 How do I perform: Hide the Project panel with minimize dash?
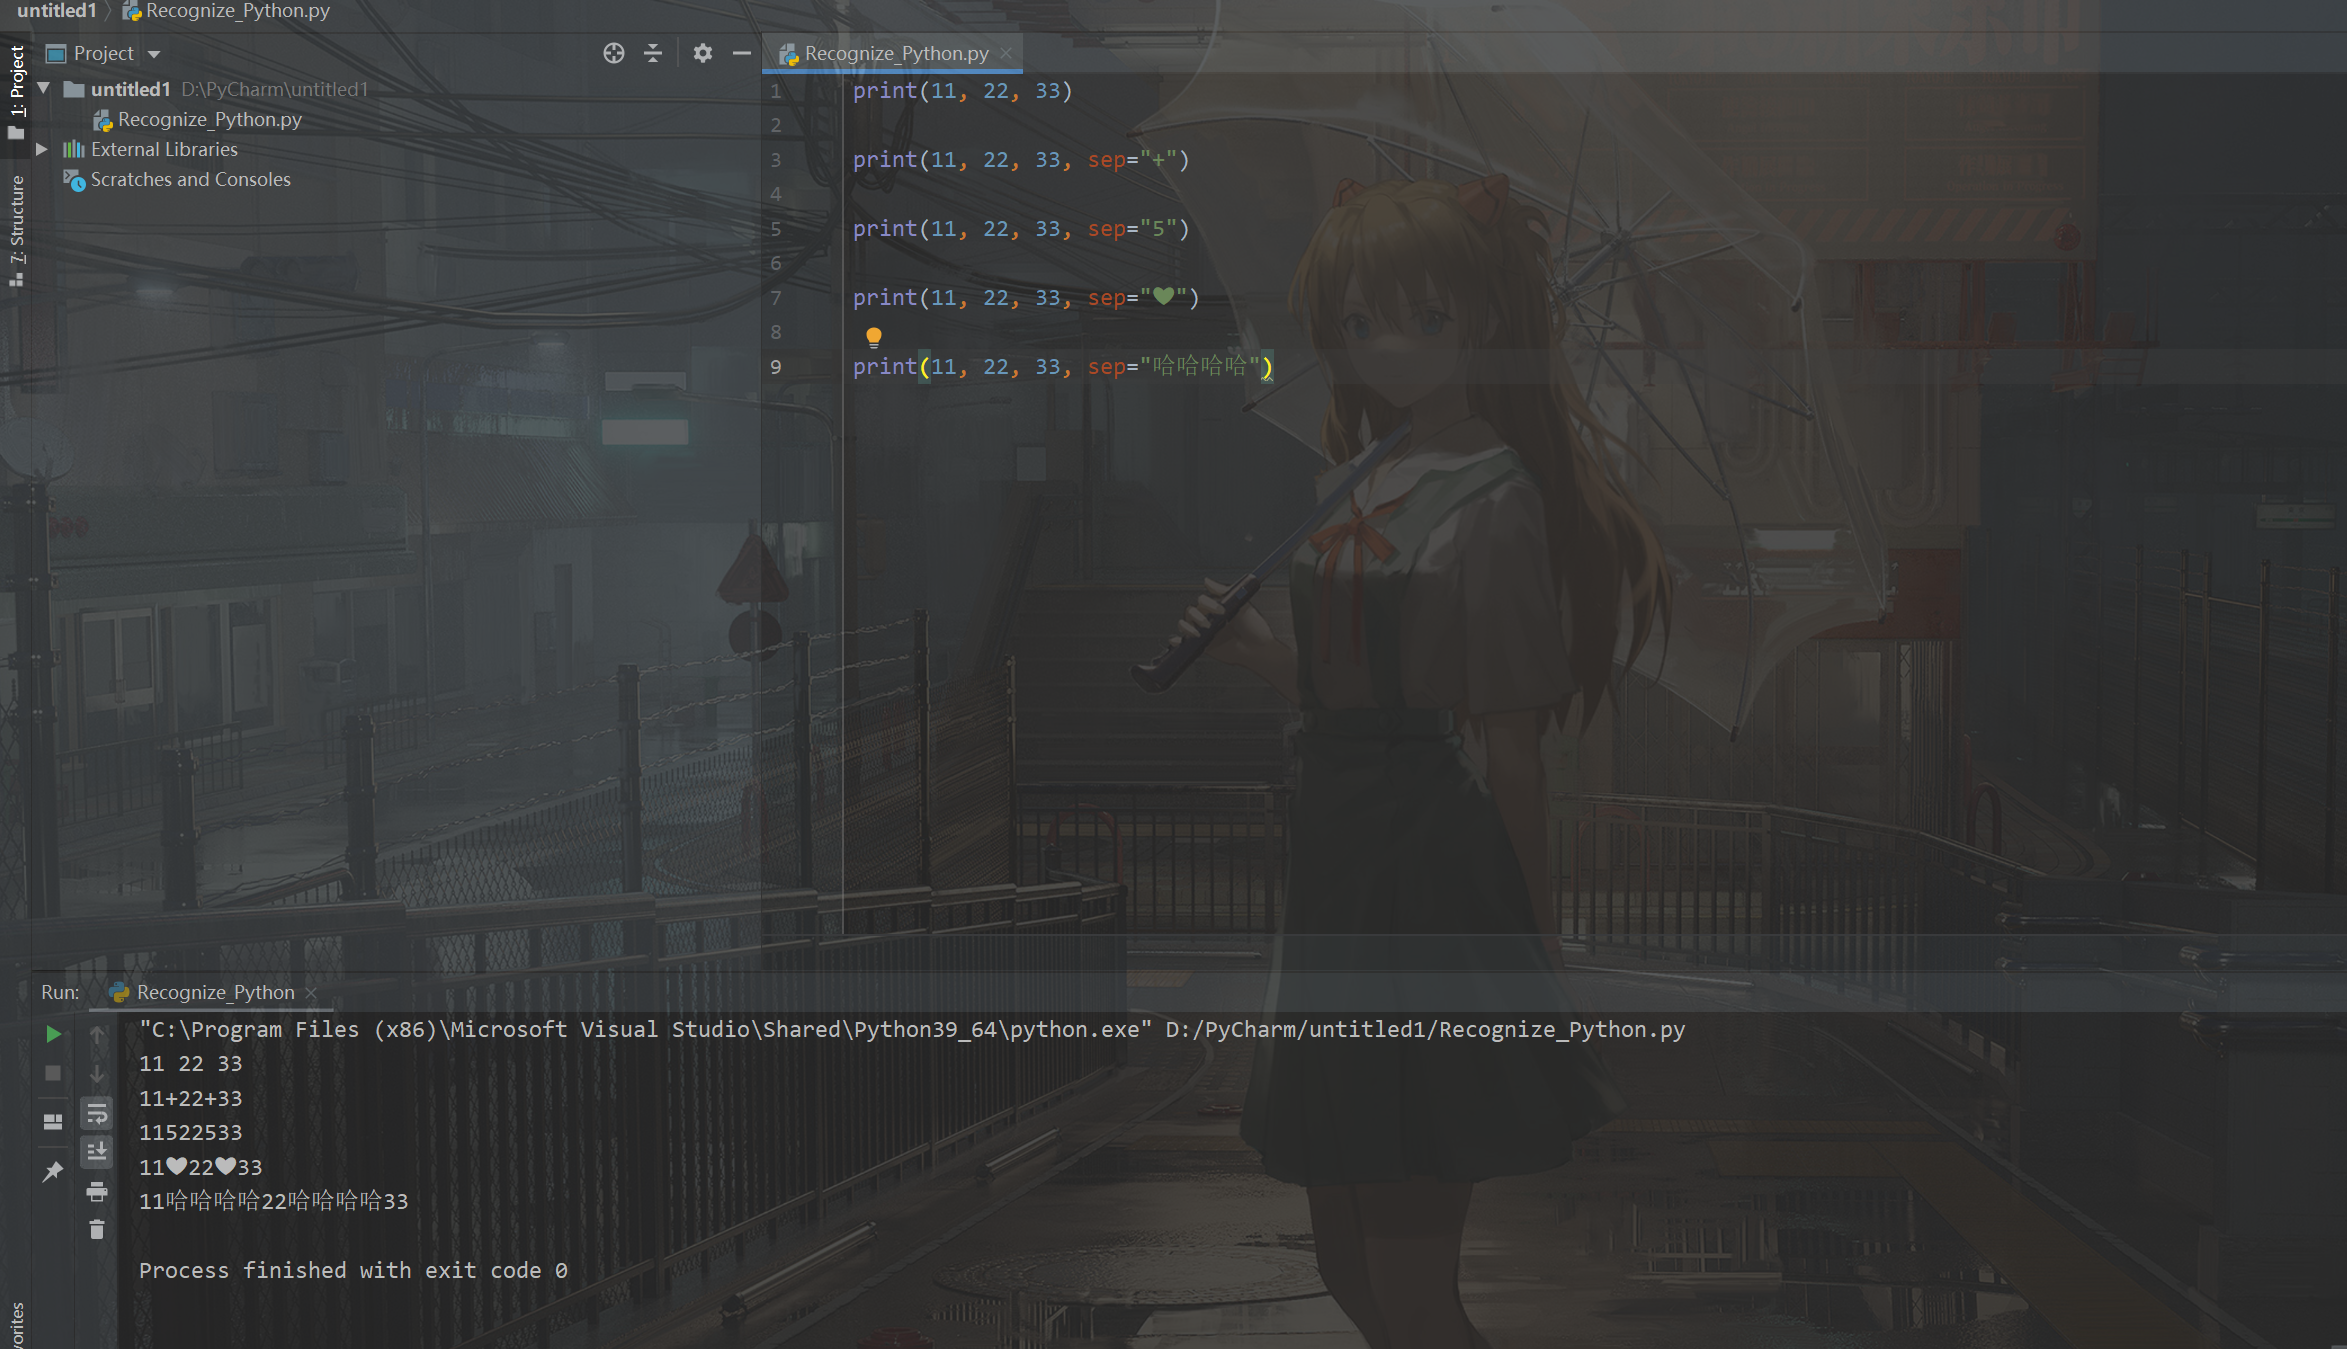click(741, 54)
